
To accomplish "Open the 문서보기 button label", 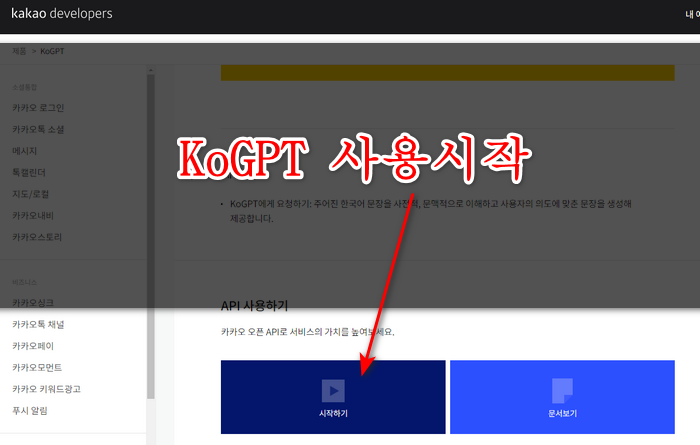I will 562,413.
